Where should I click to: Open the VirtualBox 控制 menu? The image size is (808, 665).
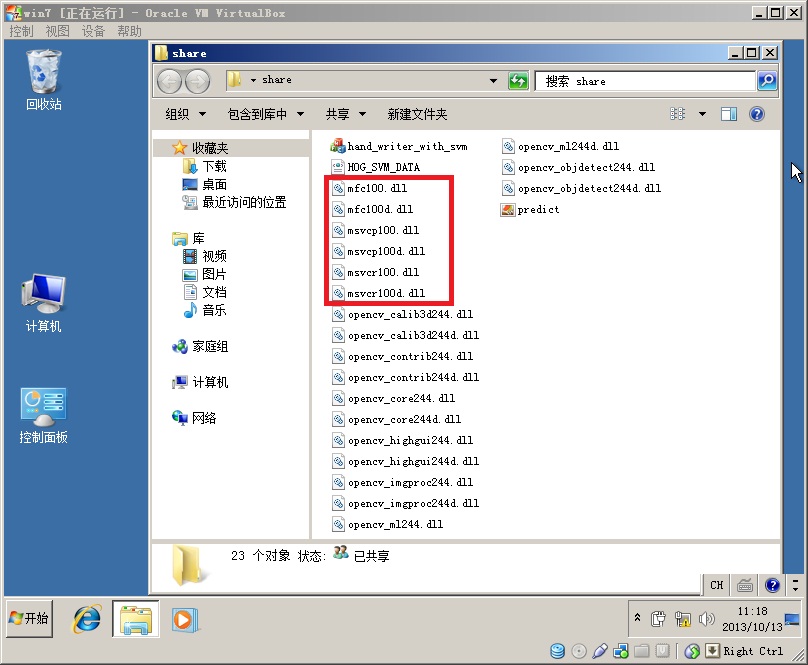tap(21, 31)
